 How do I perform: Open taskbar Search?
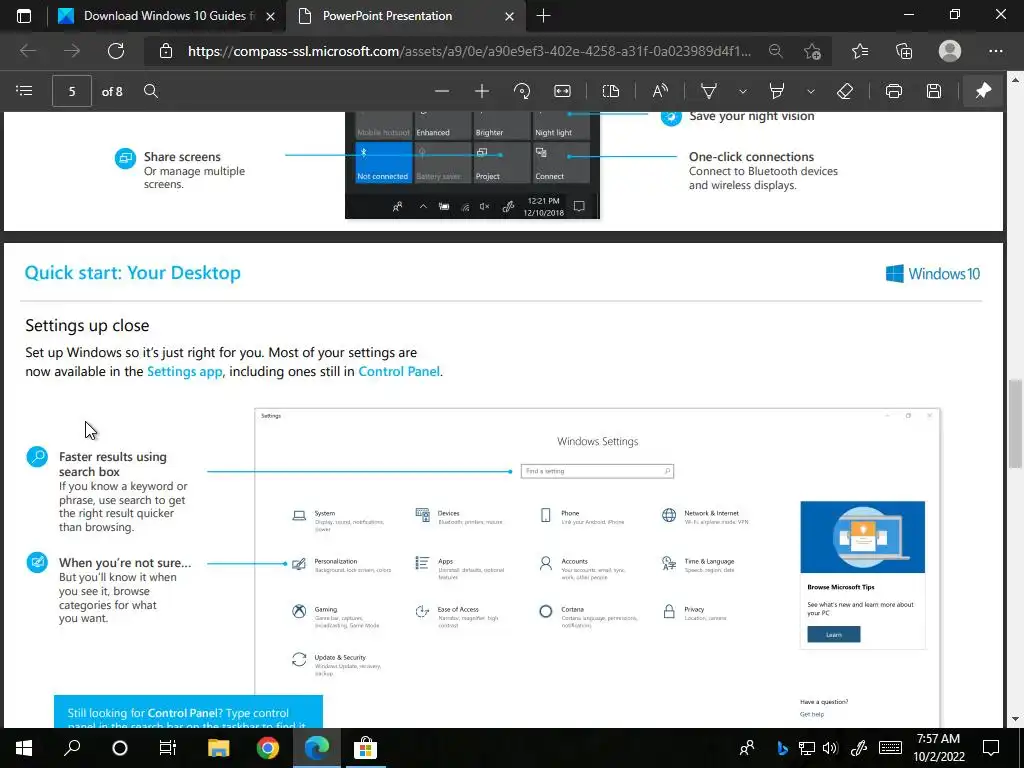click(72, 748)
